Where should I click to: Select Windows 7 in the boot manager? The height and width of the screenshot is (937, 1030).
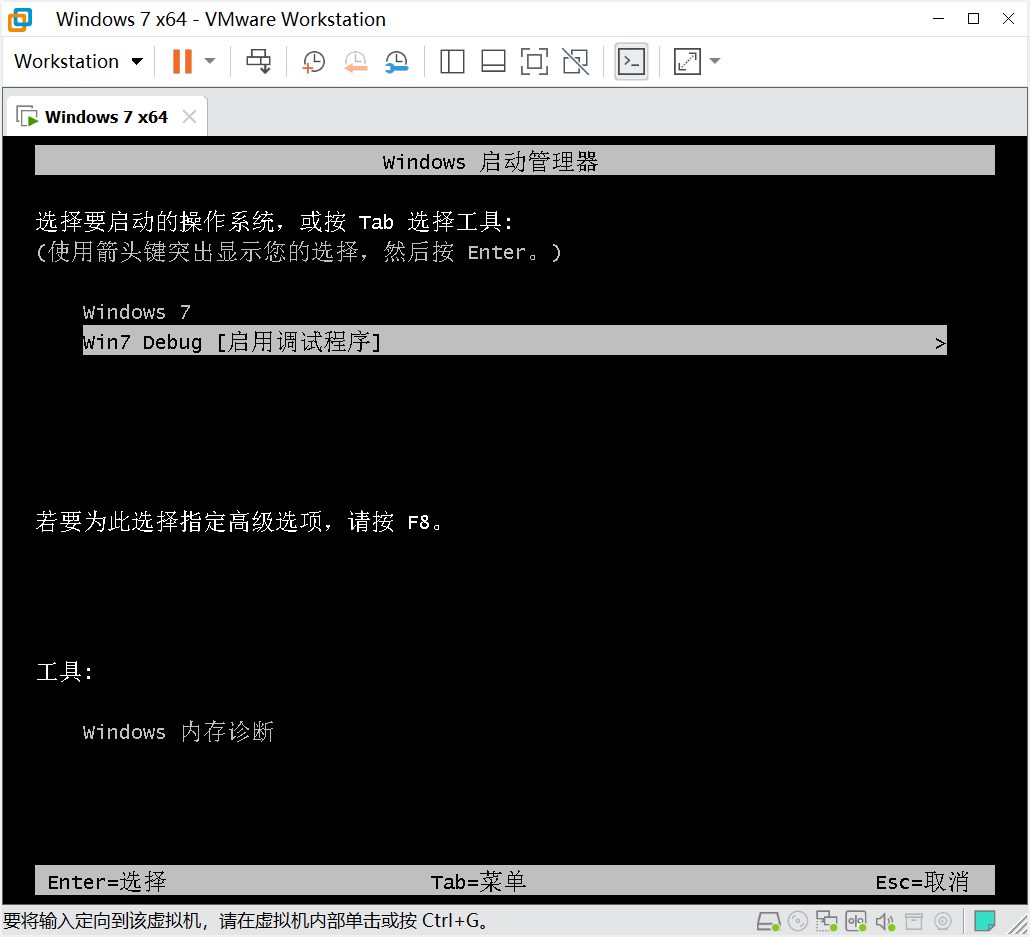pyautogui.click(x=136, y=312)
